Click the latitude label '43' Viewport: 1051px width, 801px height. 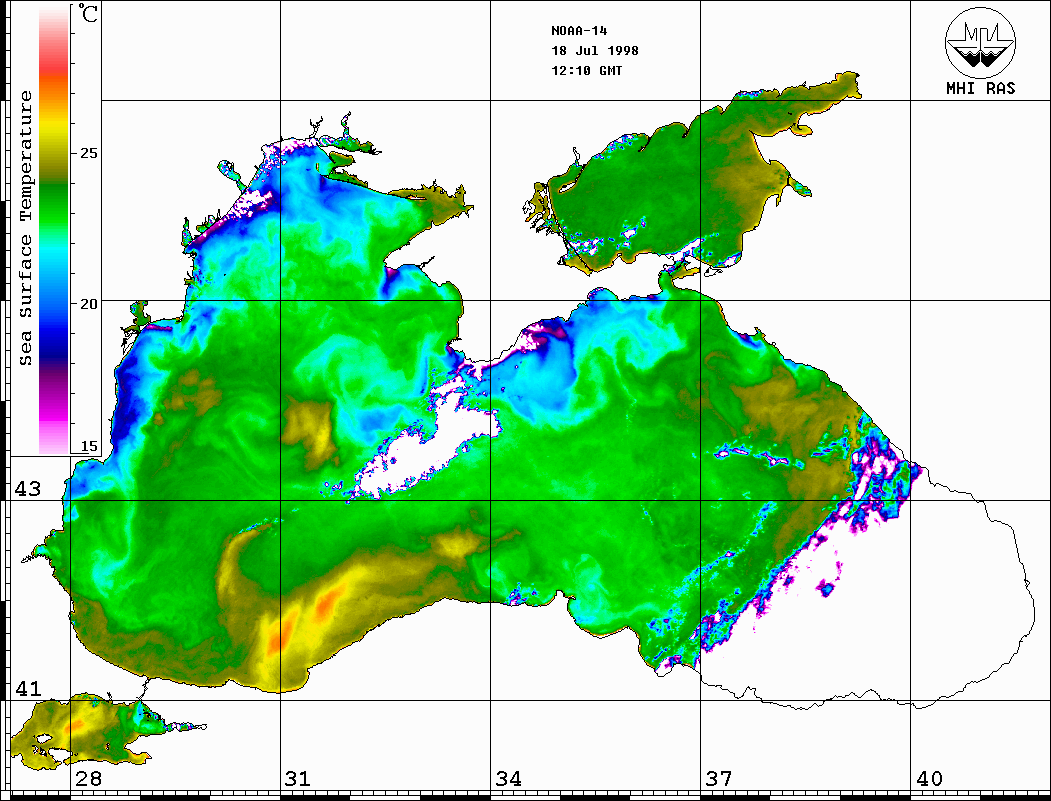click(28, 489)
